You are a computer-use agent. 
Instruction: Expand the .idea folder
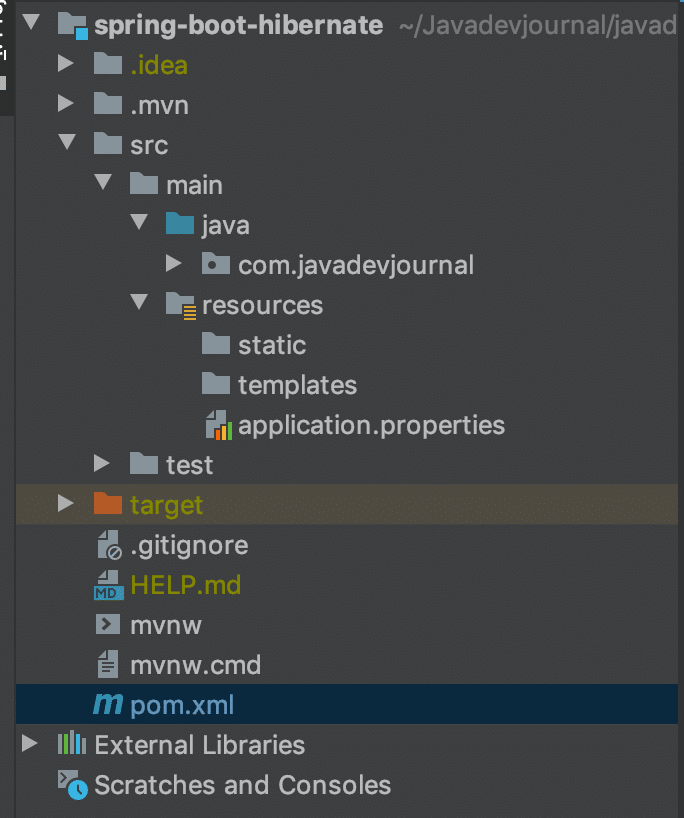67,64
